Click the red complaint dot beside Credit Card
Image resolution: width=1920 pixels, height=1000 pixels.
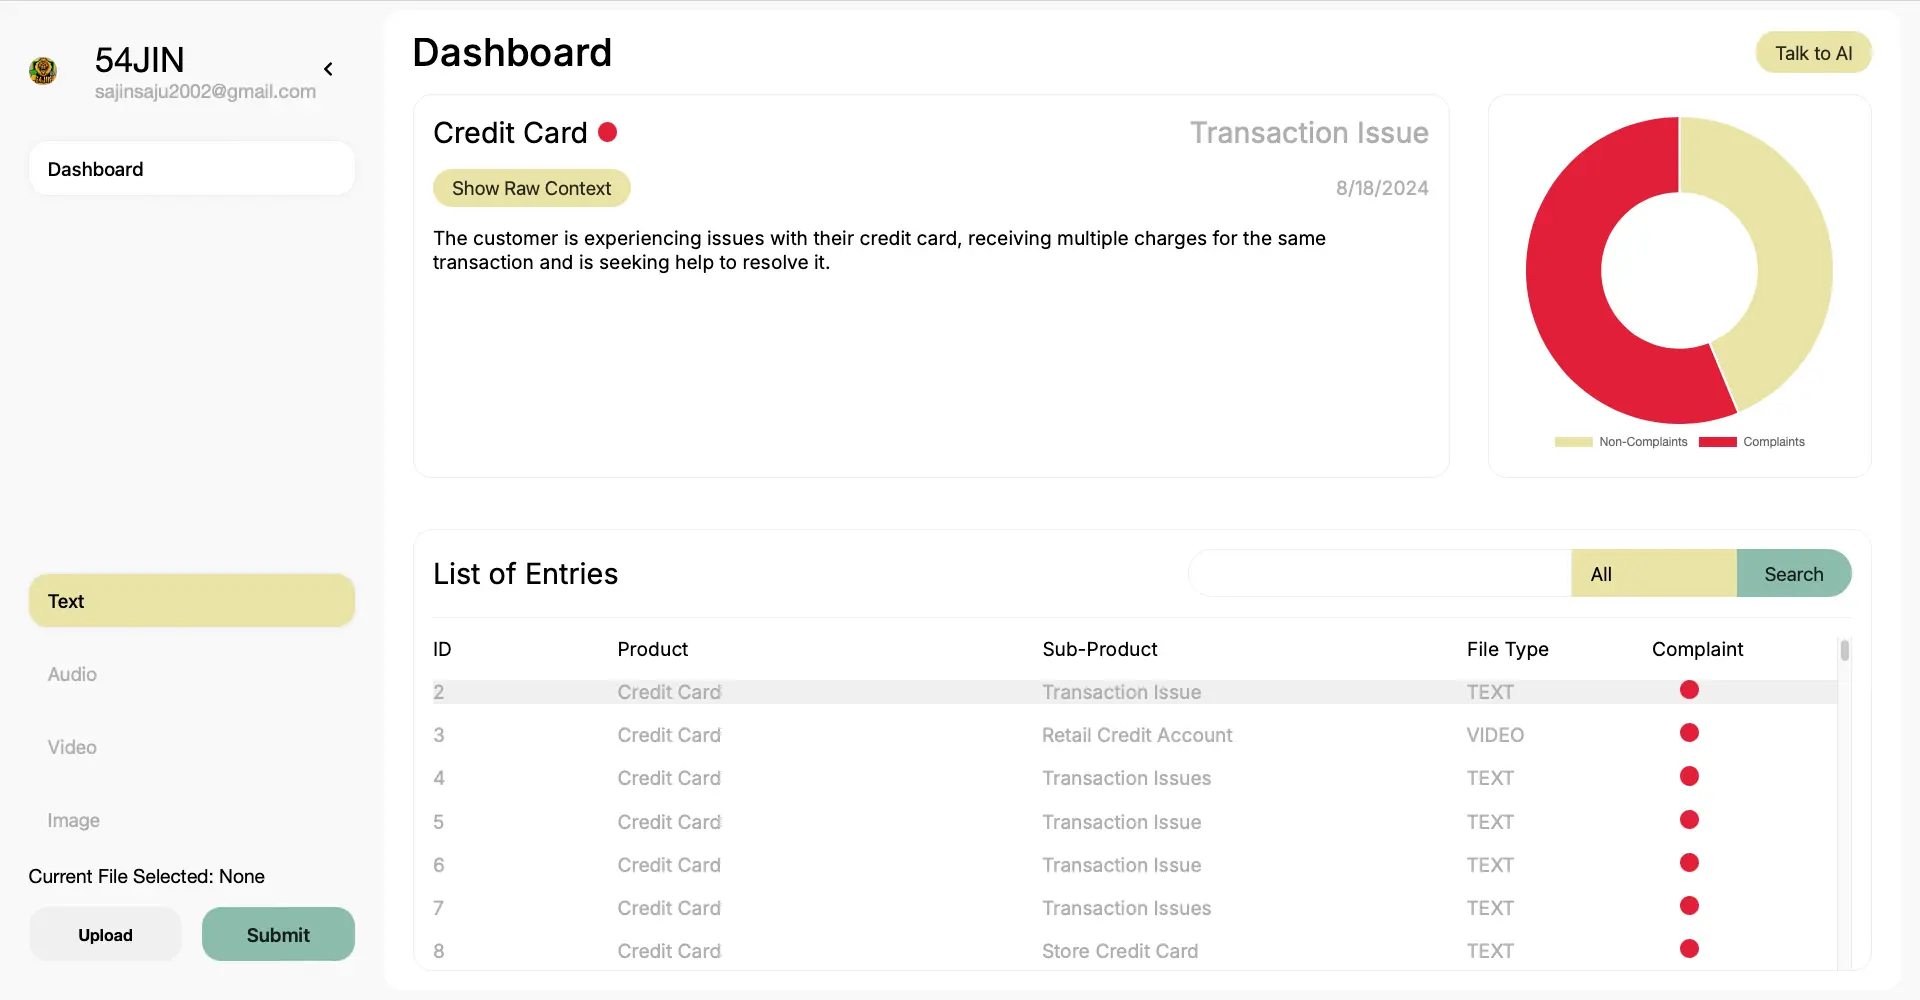[x=607, y=132]
